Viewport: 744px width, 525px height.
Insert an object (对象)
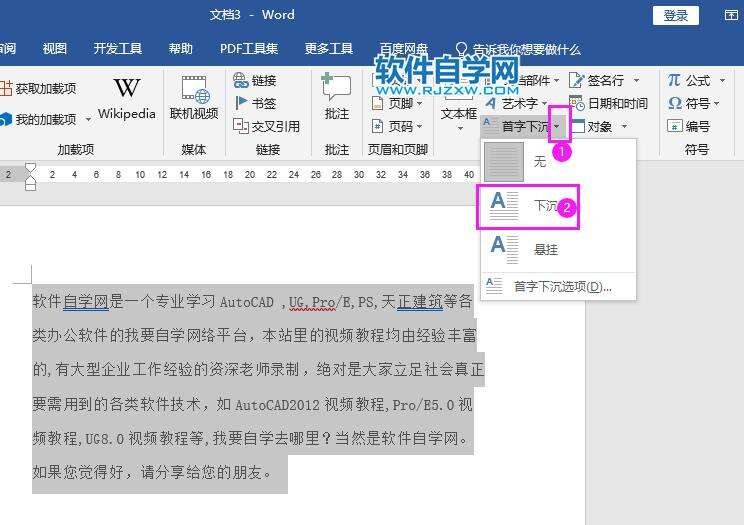pos(592,126)
